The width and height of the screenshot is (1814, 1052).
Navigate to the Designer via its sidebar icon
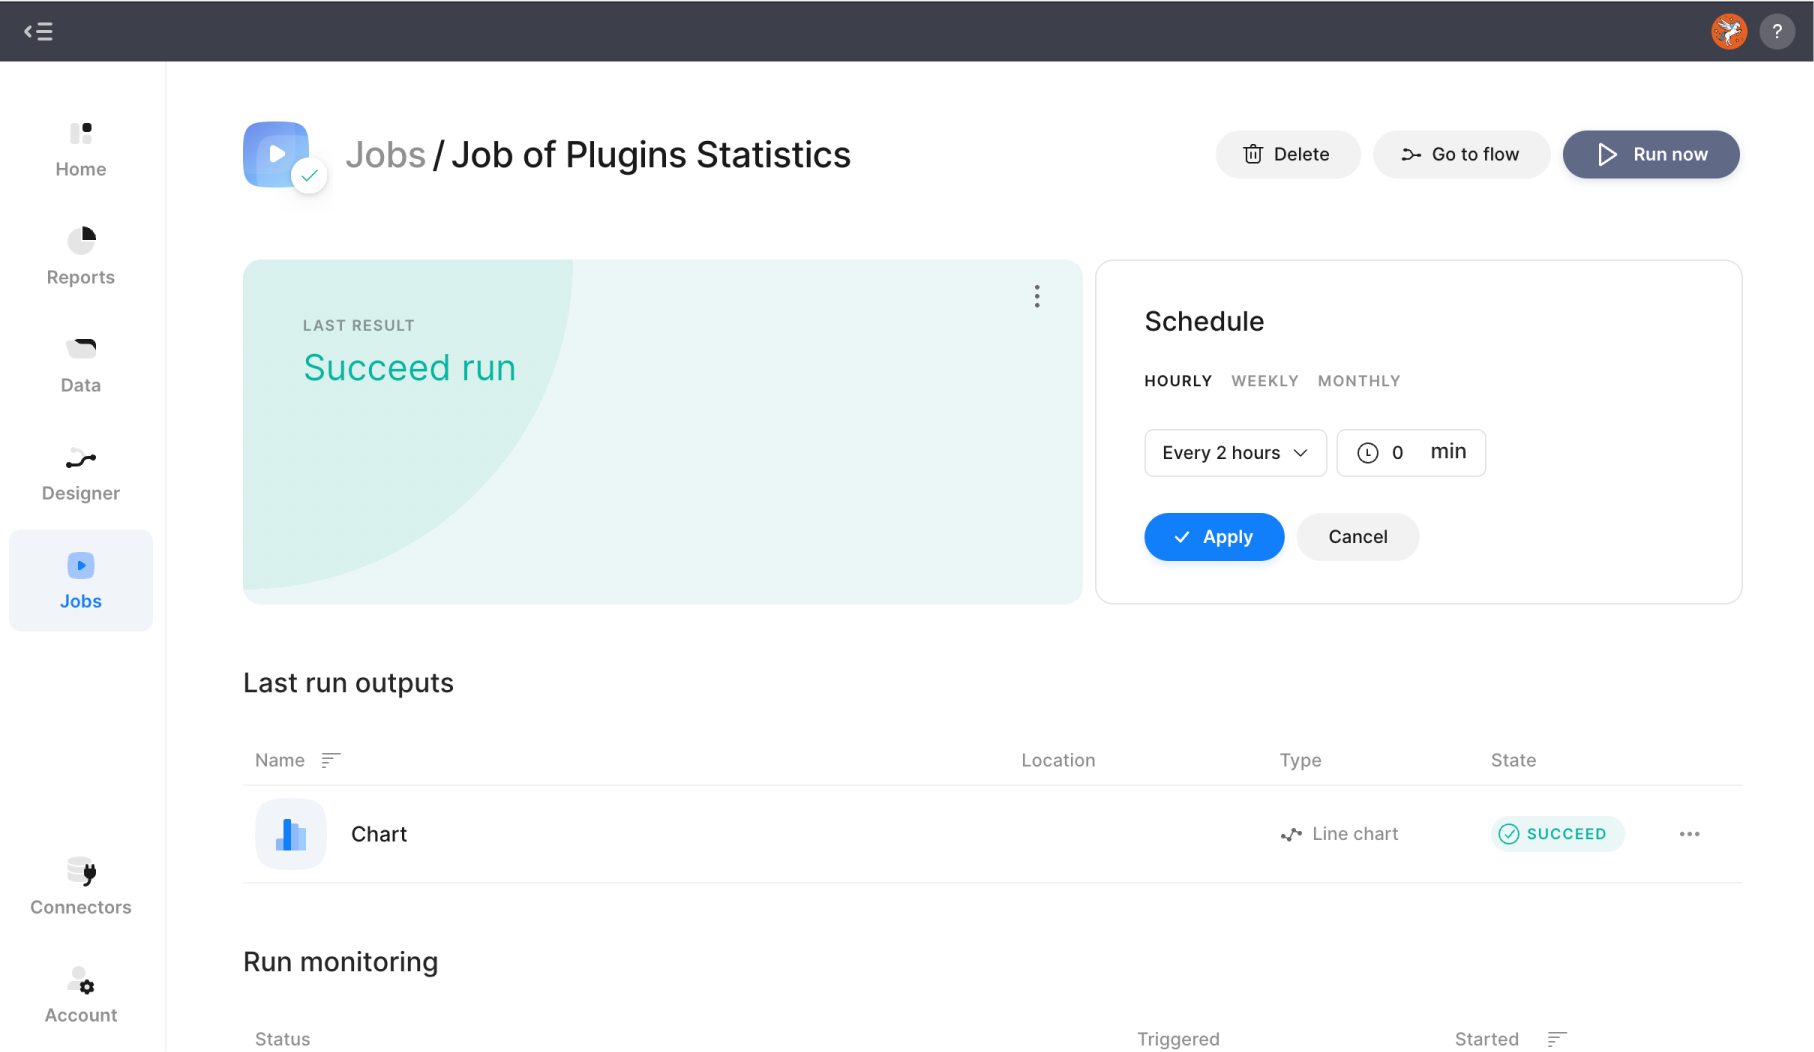80,470
